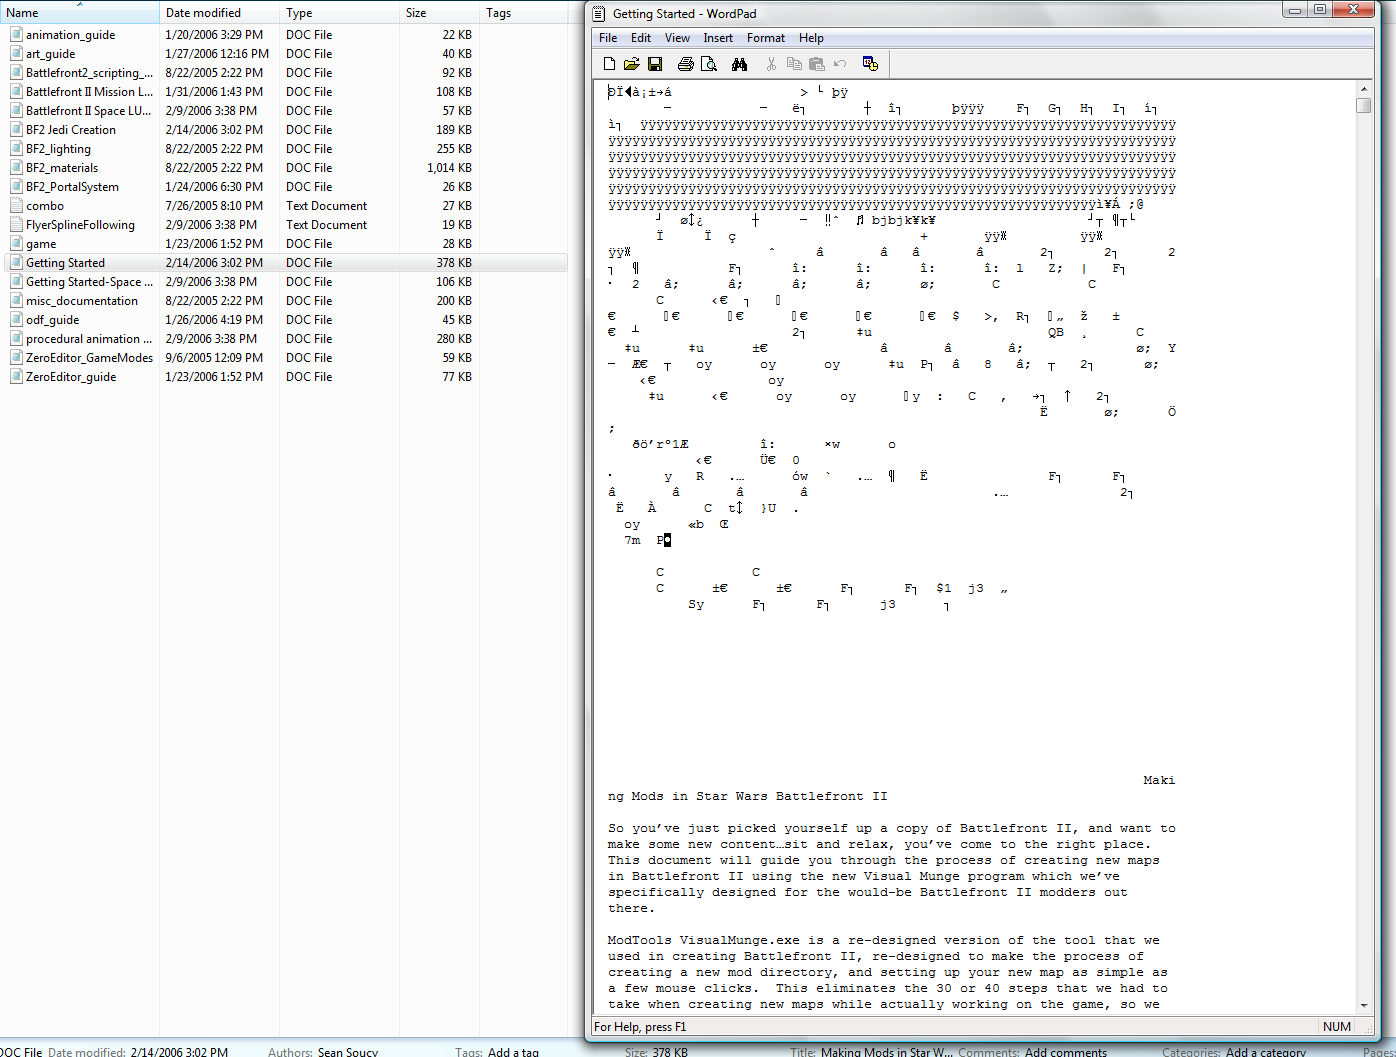
Task: Click the WordPad title bar document icon
Action: point(599,13)
